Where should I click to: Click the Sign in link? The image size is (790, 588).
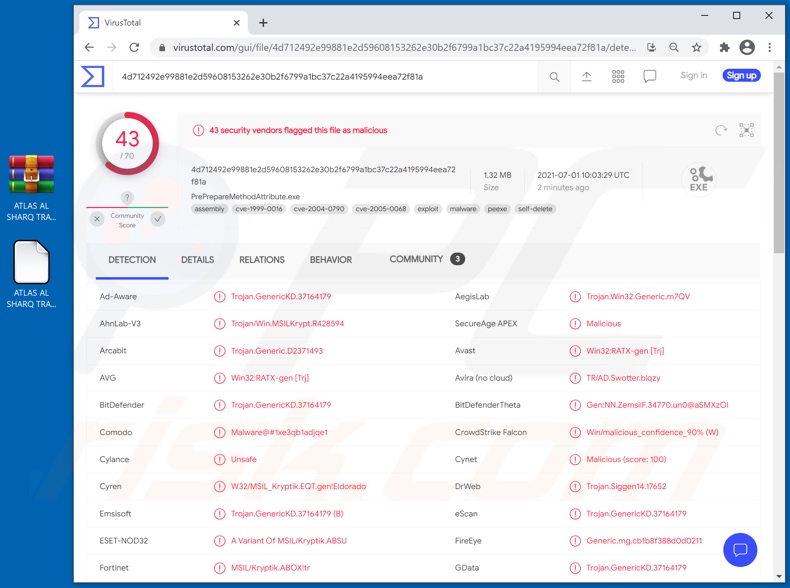(x=694, y=76)
